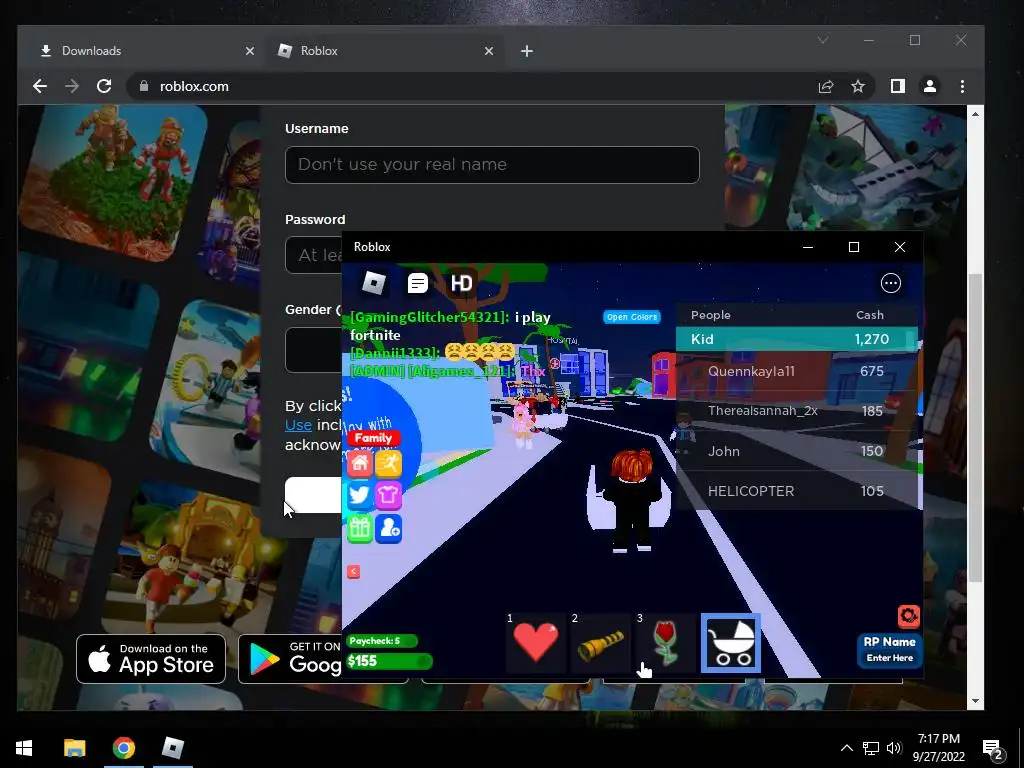Open Chrome tab search chevron

(823, 40)
